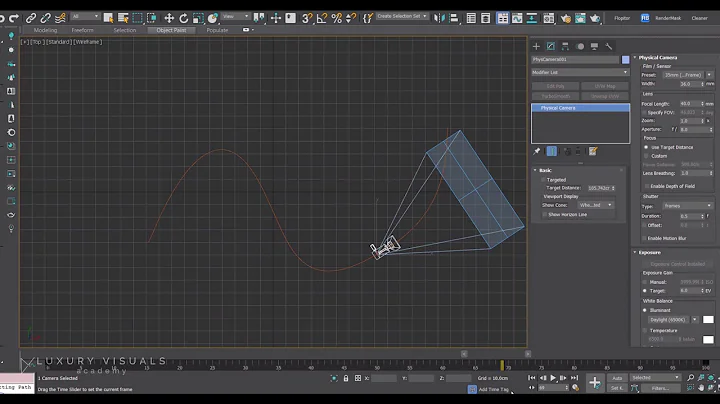Open the Utilities tab in command panel
This screenshot has height=404, width=720.
[609, 46]
